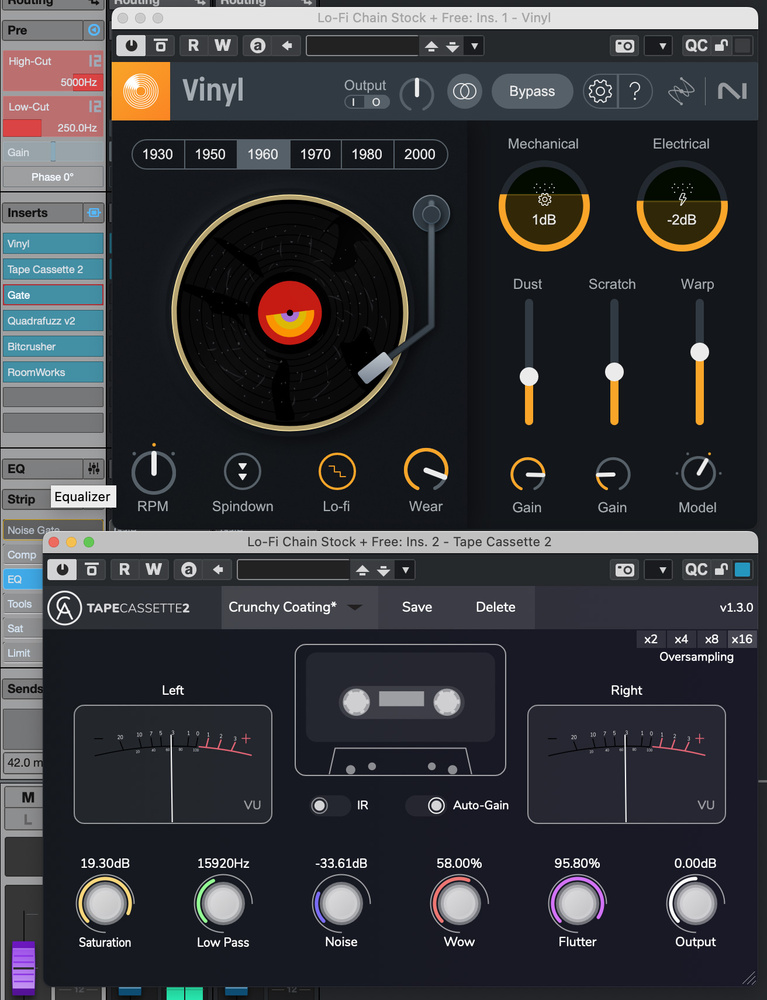767x1000 pixels.
Task: Toggle the Lo-fi button
Action: pyautogui.click(x=337, y=471)
